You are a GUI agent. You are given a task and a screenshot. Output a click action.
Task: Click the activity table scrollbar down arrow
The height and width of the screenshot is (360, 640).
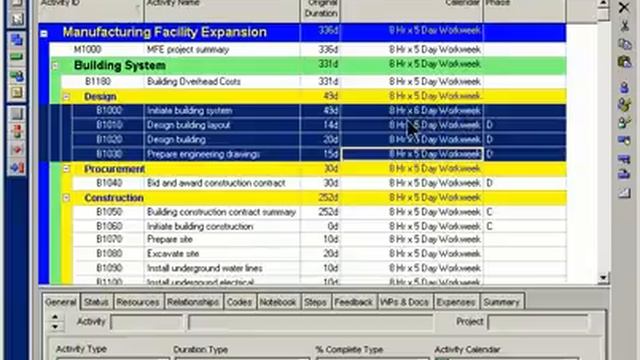(603, 278)
